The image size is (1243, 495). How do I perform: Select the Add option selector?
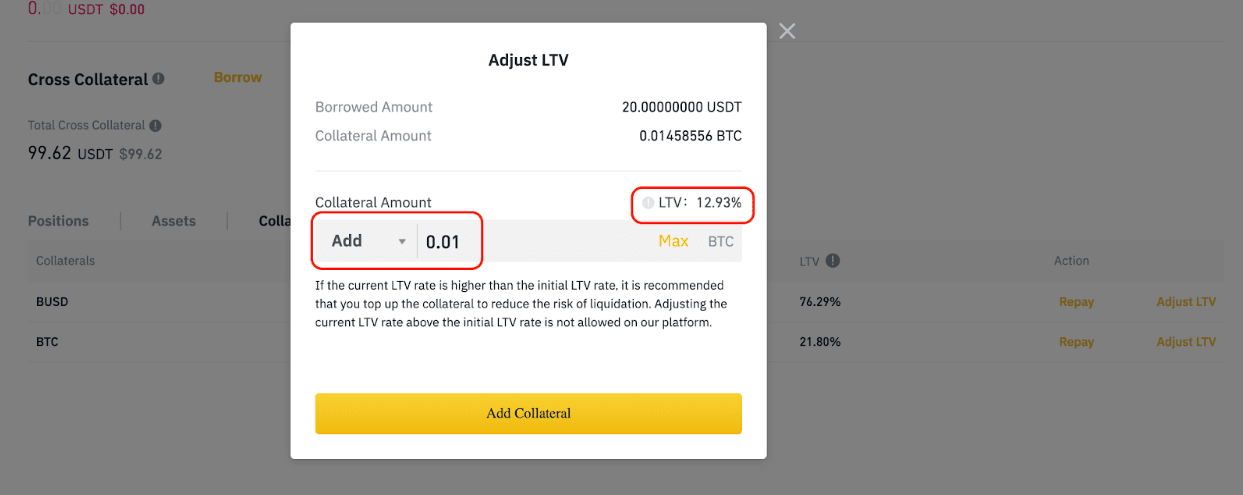366,241
